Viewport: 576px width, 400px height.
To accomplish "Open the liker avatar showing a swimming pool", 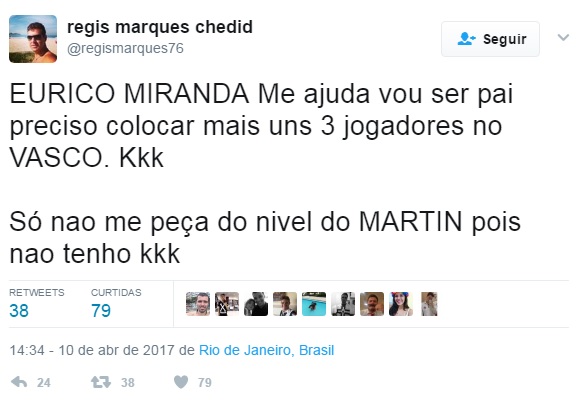I will (x=314, y=304).
